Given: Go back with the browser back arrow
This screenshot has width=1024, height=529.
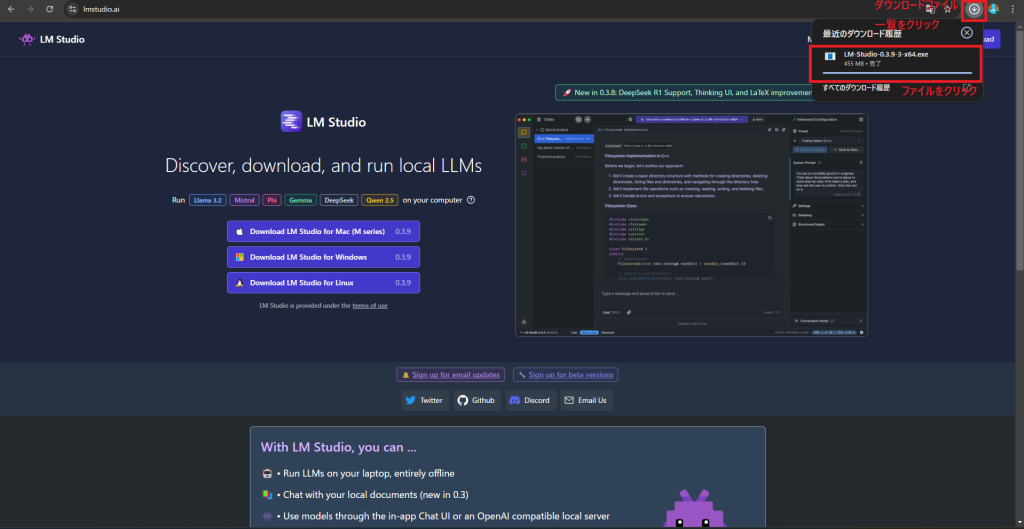Looking at the screenshot, I should (x=11, y=9).
